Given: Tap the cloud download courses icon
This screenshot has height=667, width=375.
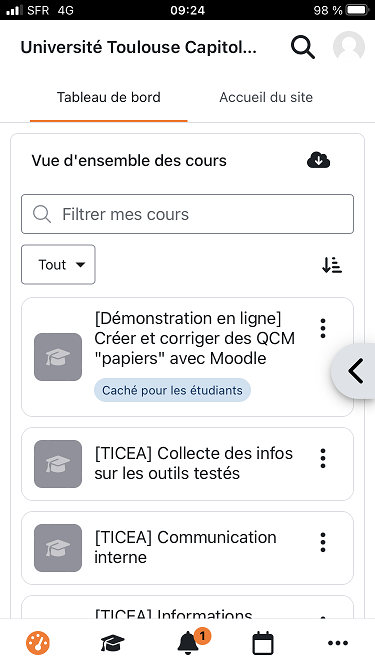Looking at the screenshot, I should pos(318,160).
